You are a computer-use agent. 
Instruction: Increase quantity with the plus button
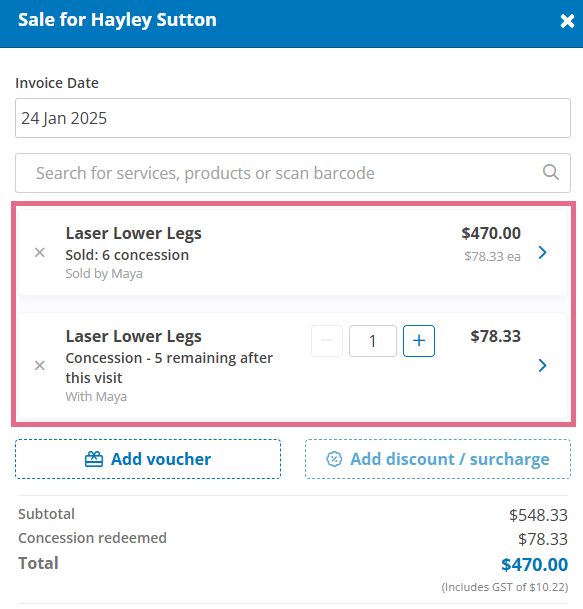(x=419, y=341)
